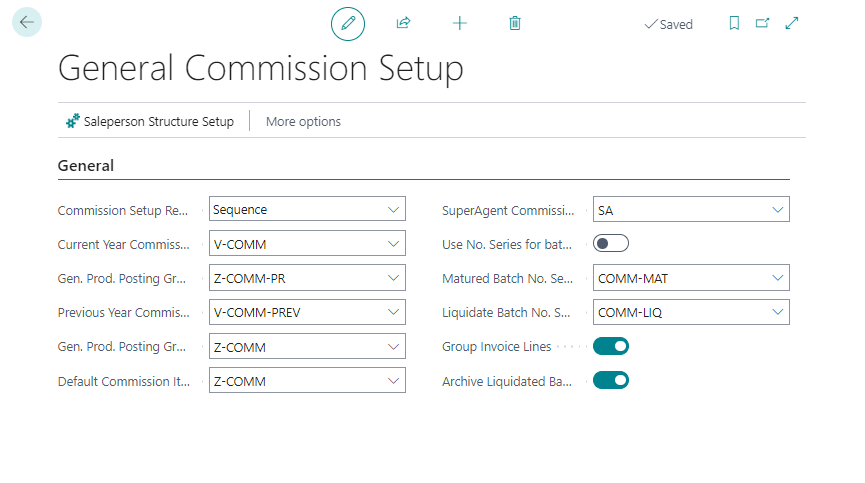Open Saleperson Structure Setup action
This screenshot has height=483, width=865.
(149, 121)
